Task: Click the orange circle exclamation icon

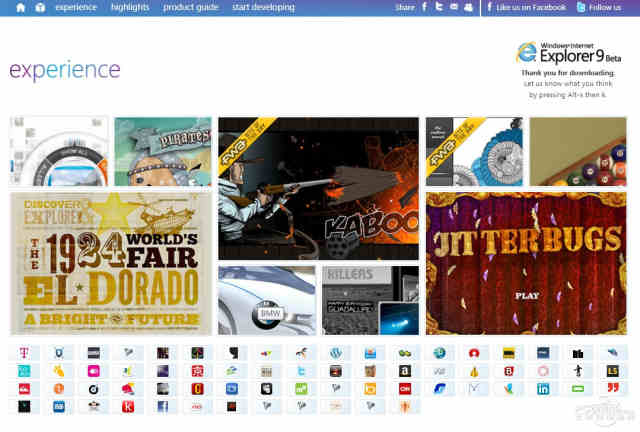Action: coord(59,389)
